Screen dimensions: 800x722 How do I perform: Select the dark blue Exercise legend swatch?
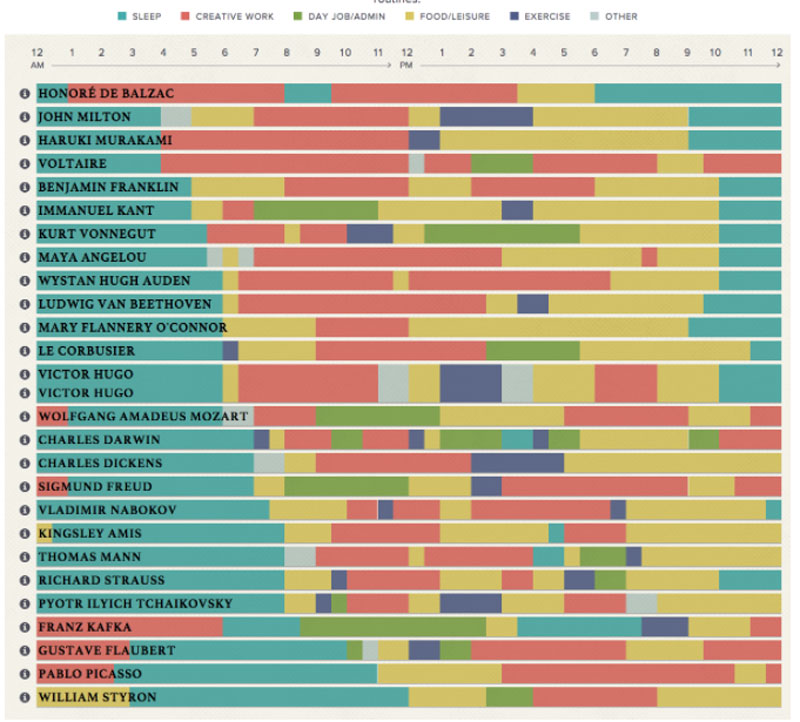pos(514,16)
